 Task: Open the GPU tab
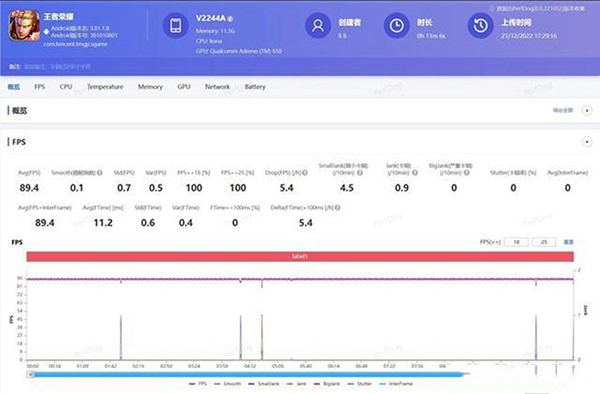pos(184,87)
